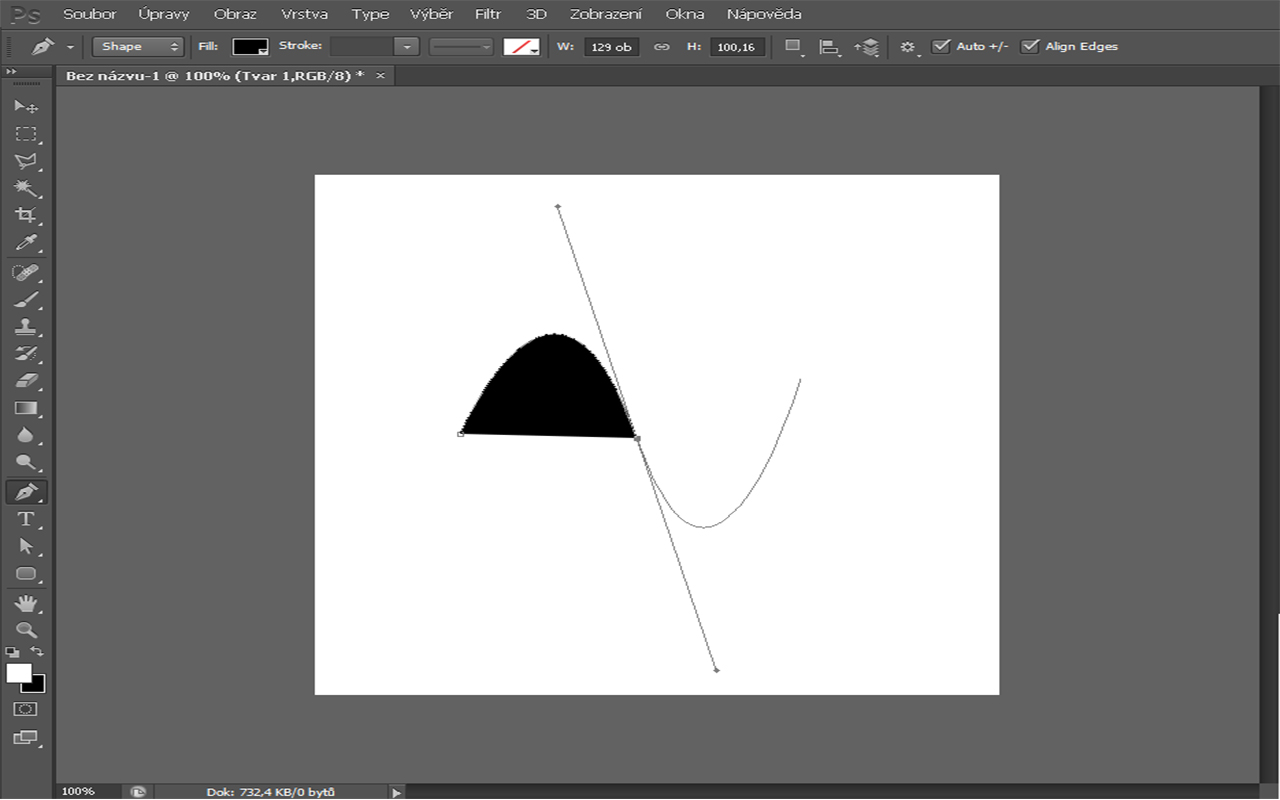Disable the Auto +/- checkbox
Viewport: 1280px width, 800px height.
[940, 46]
